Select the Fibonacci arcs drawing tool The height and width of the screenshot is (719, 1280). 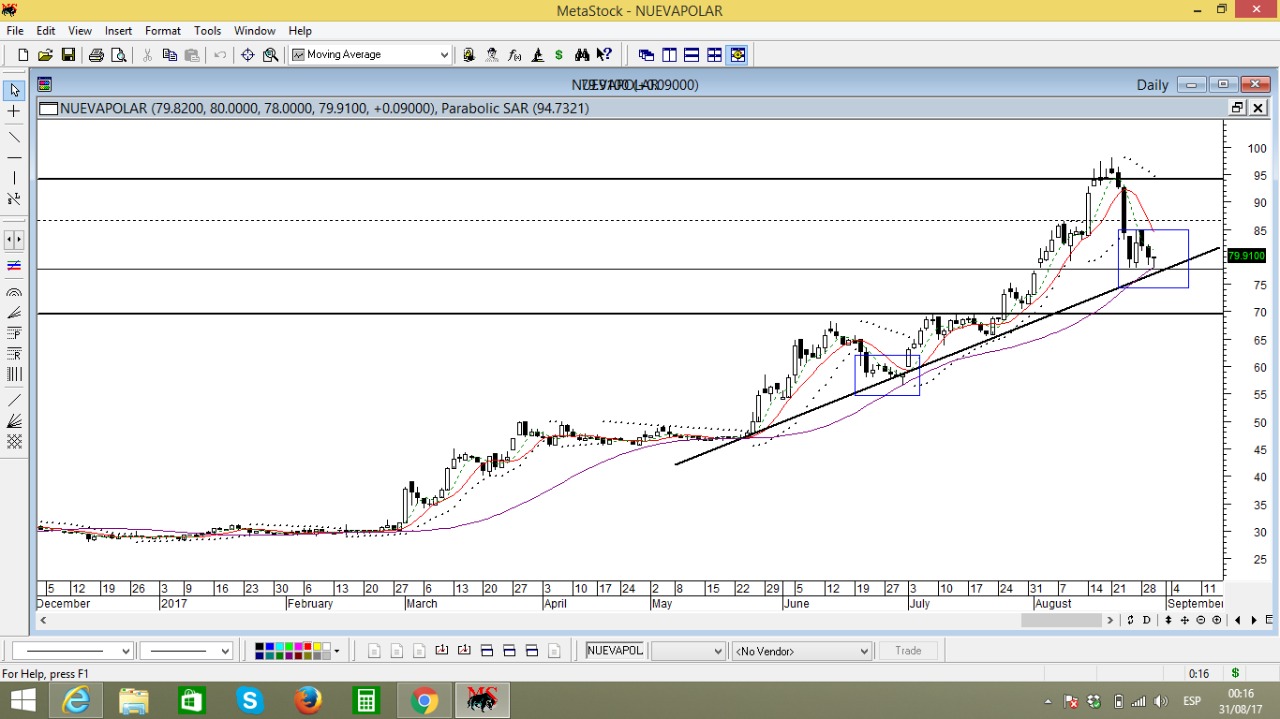14,293
